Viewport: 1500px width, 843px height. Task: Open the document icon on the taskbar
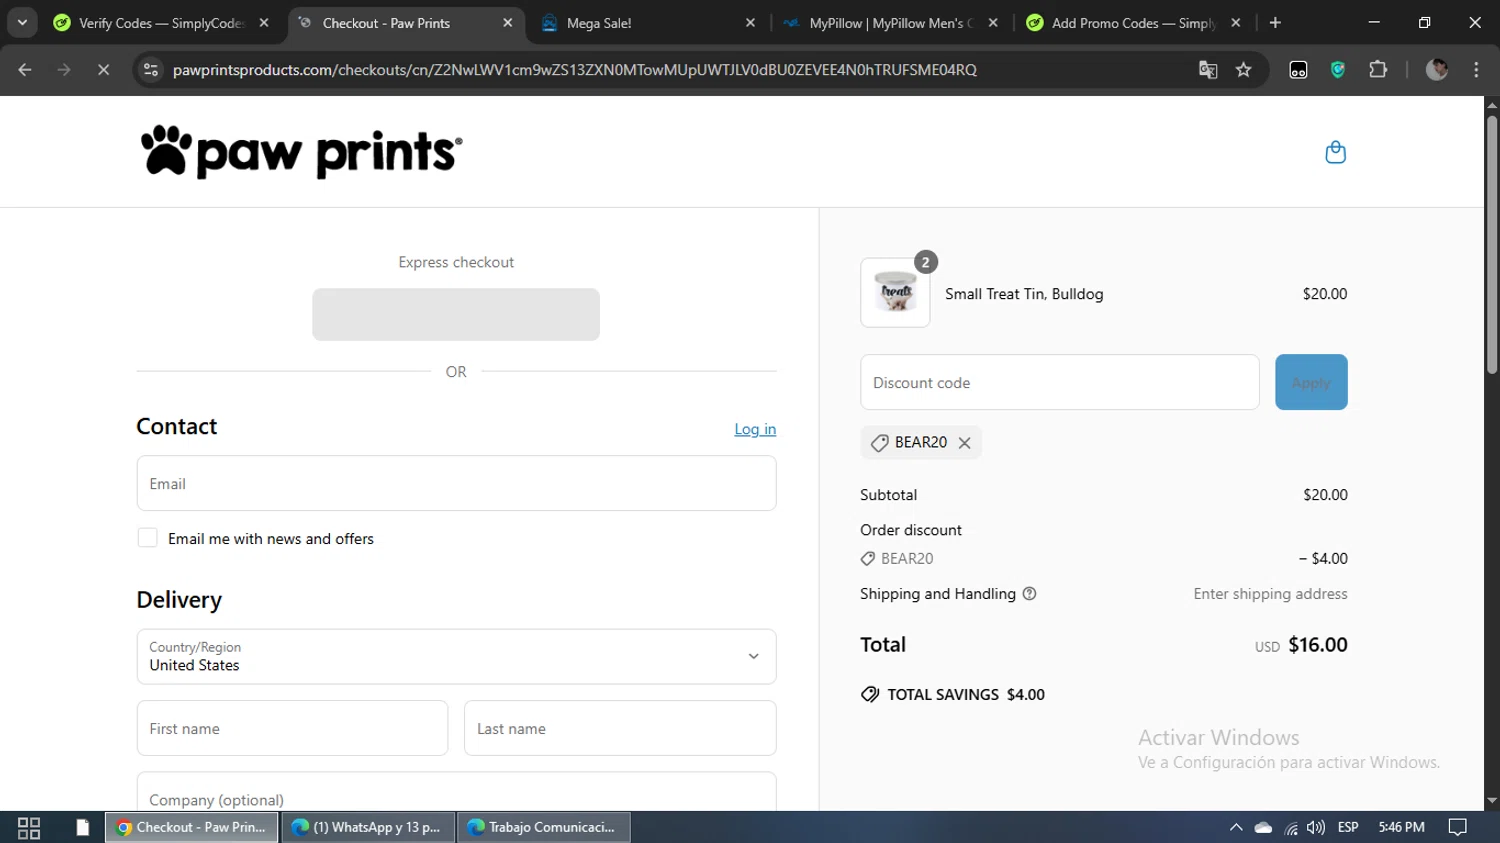pos(82,827)
